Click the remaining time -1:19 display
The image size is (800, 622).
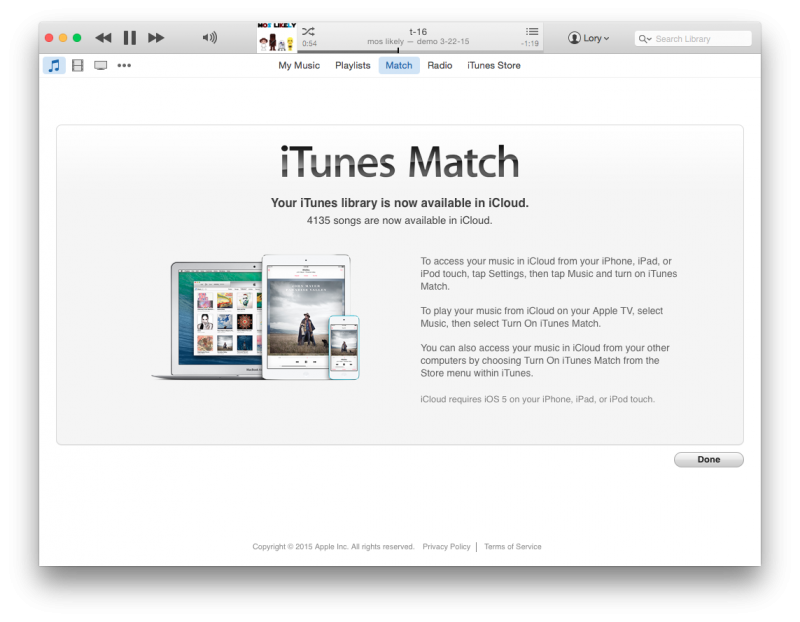pyautogui.click(x=530, y=44)
